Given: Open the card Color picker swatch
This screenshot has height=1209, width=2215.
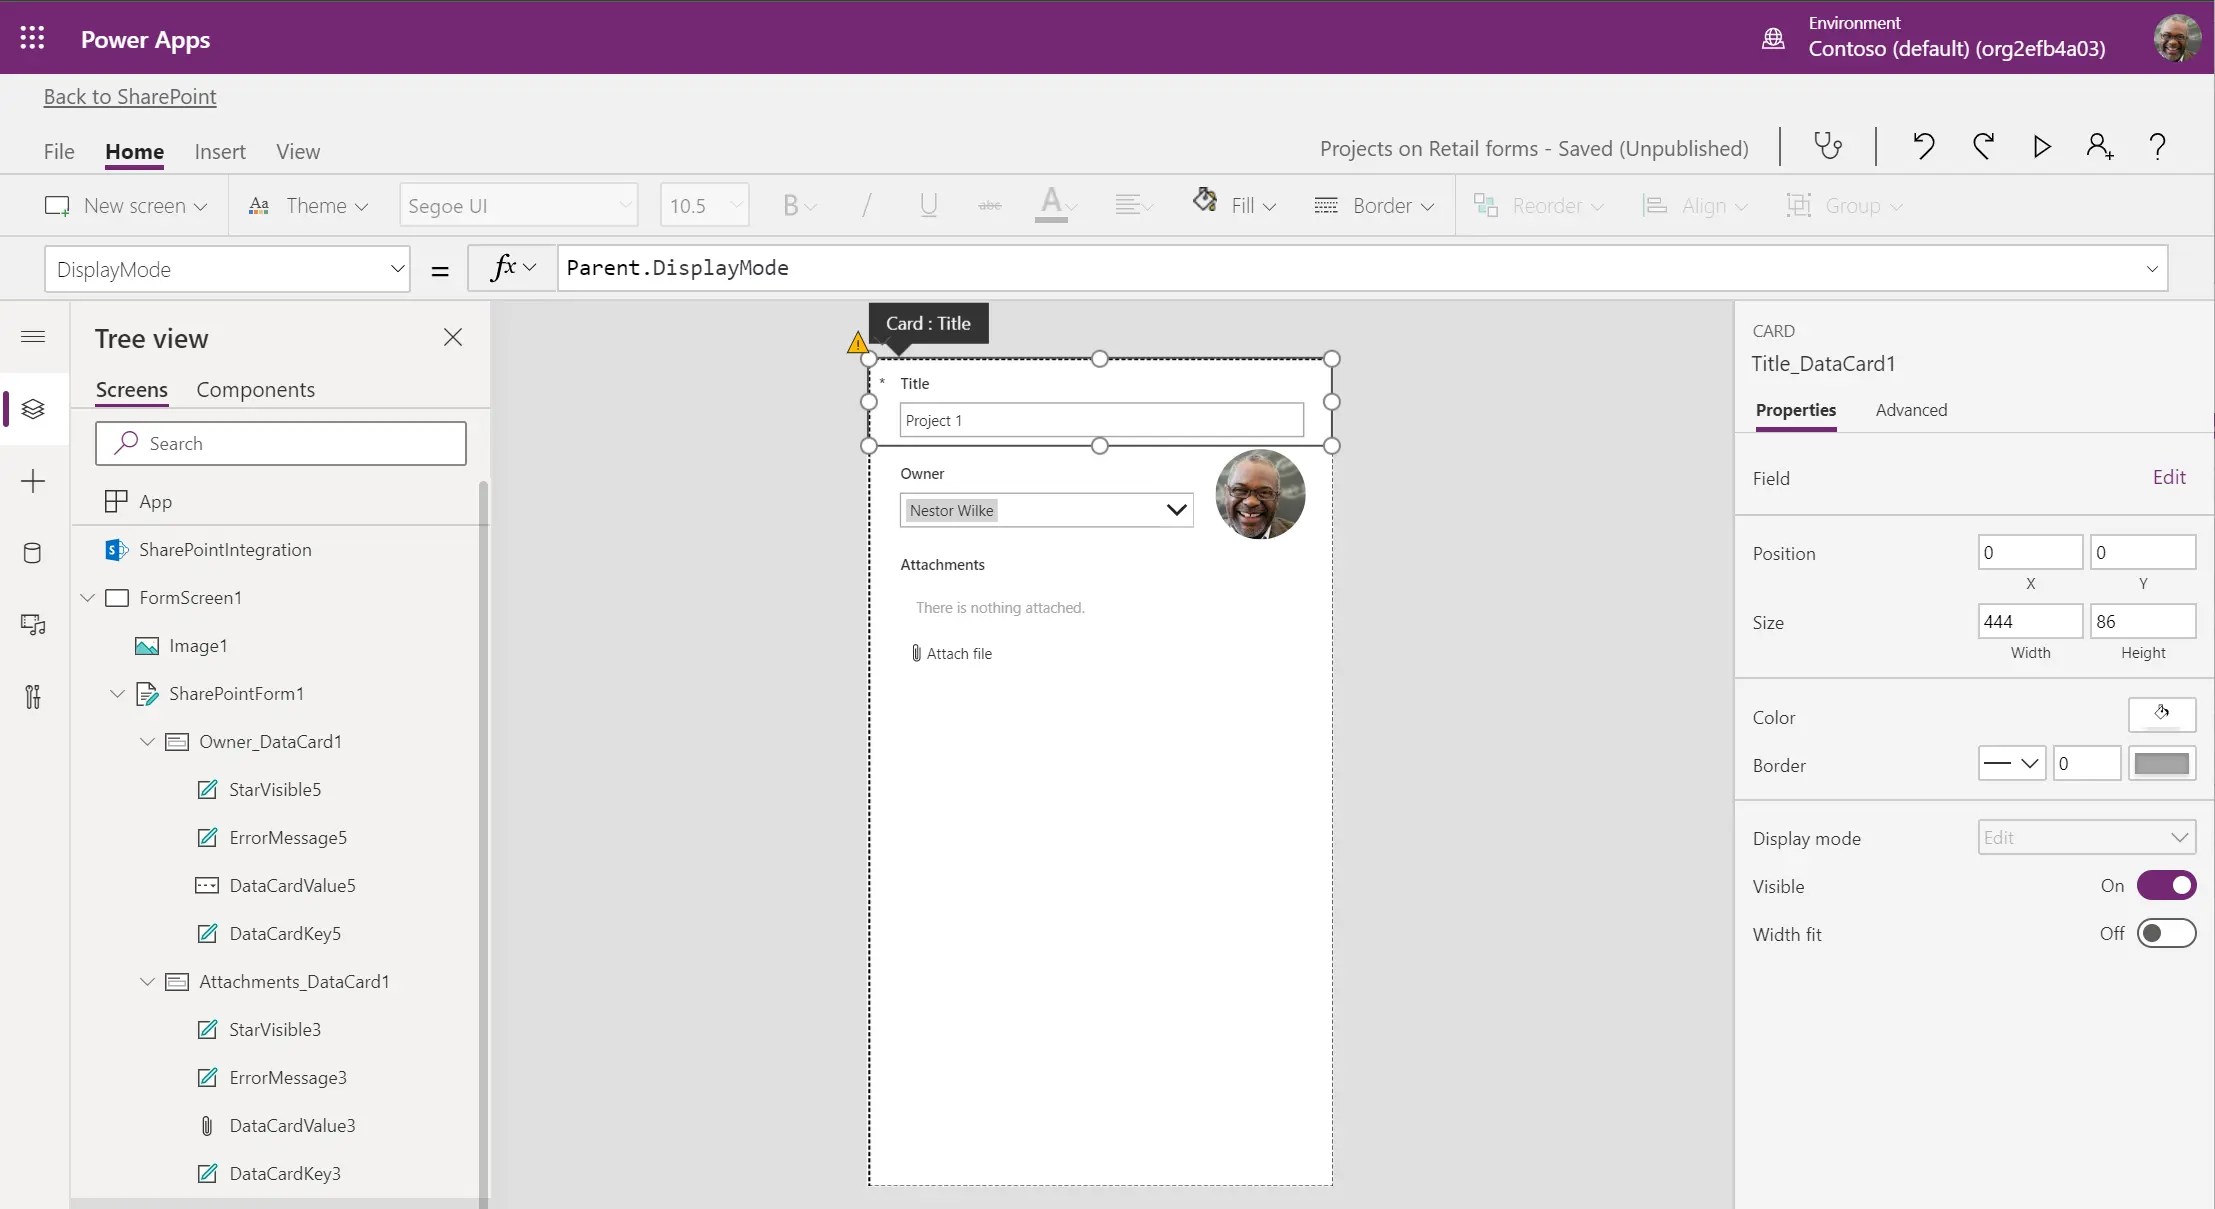Looking at the screenshot, I should pos(2162,715).
